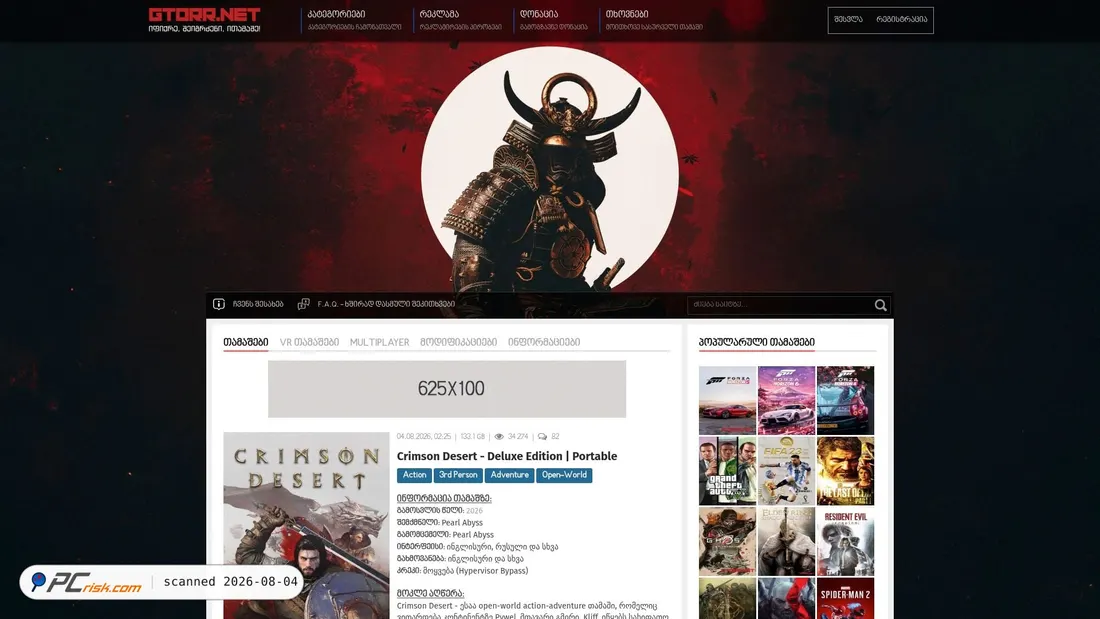
Task: Switch to the VR თამაშები tab
Action: [309, 342]
